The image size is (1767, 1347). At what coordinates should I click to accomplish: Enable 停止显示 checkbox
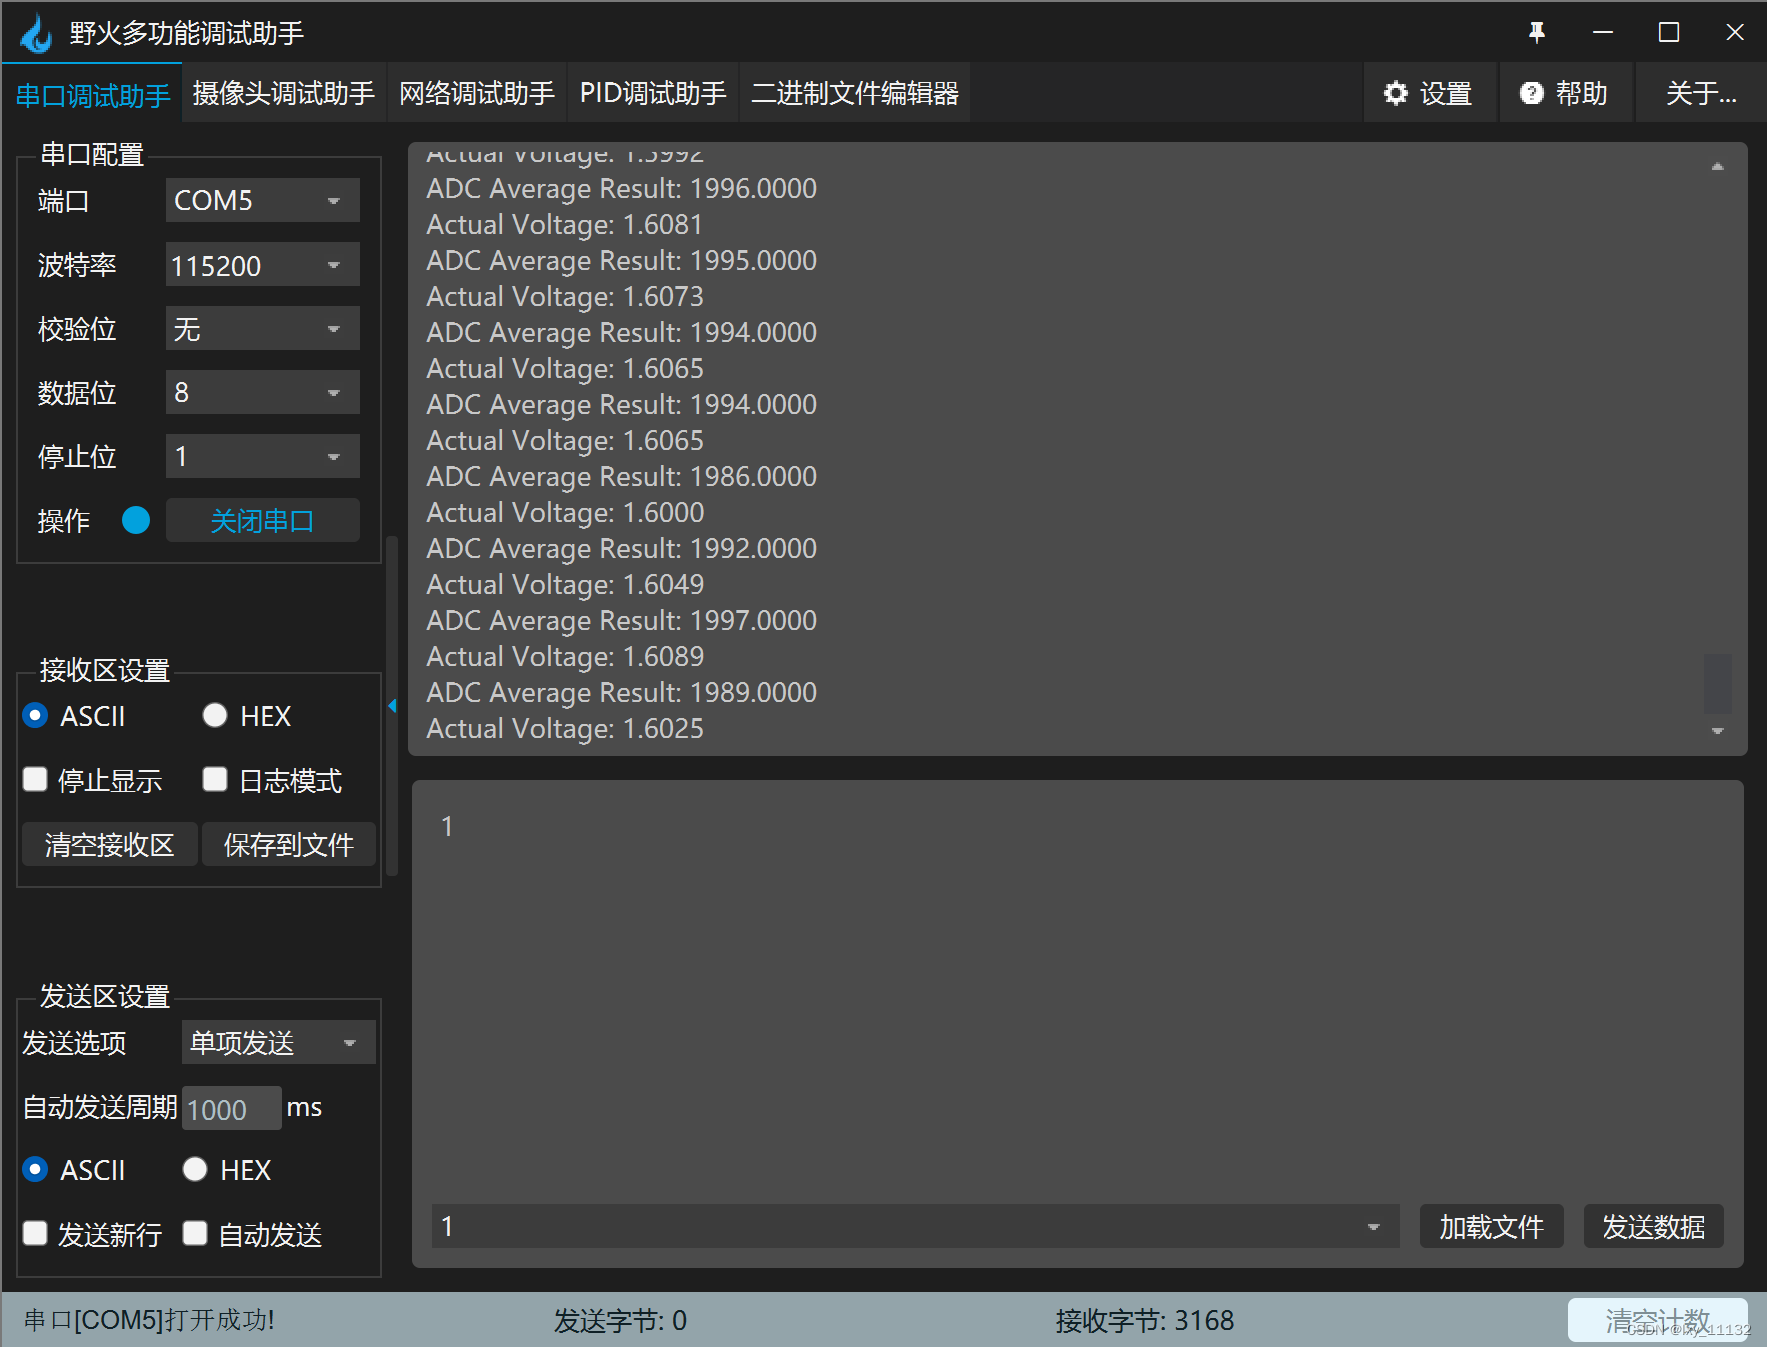35,779
